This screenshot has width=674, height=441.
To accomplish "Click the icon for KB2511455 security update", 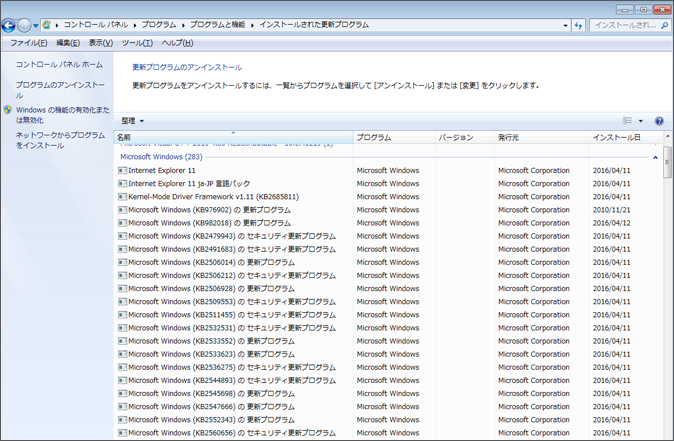I will tap(123, 315).
